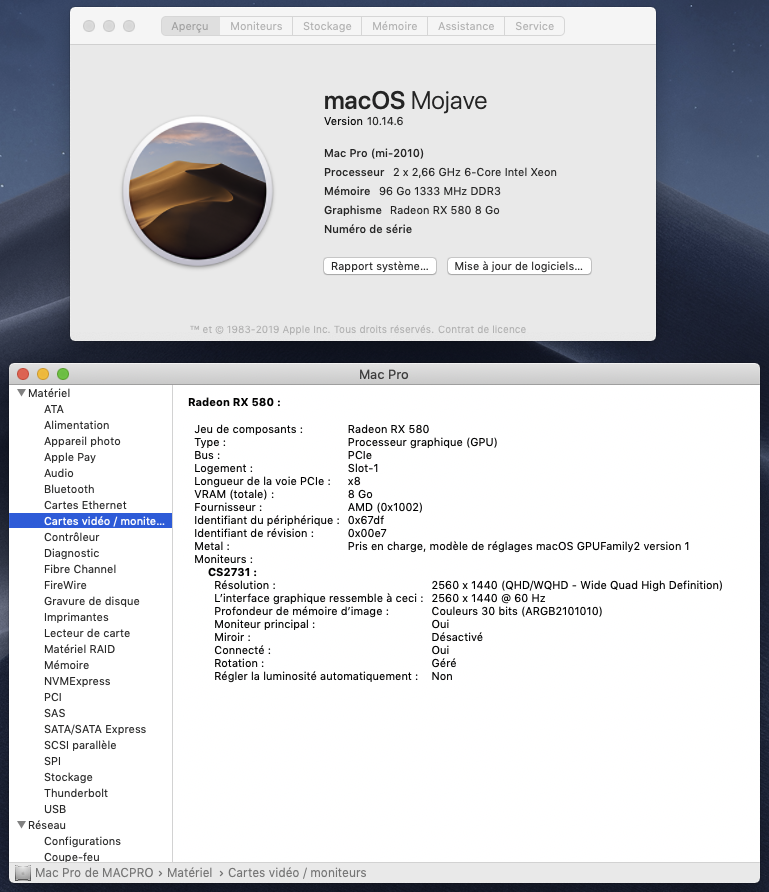Click Cartes vidéo / moniteurs path segment
This screenshot has width=769, height=892.
pyautogui.click(x=297, y=872)
